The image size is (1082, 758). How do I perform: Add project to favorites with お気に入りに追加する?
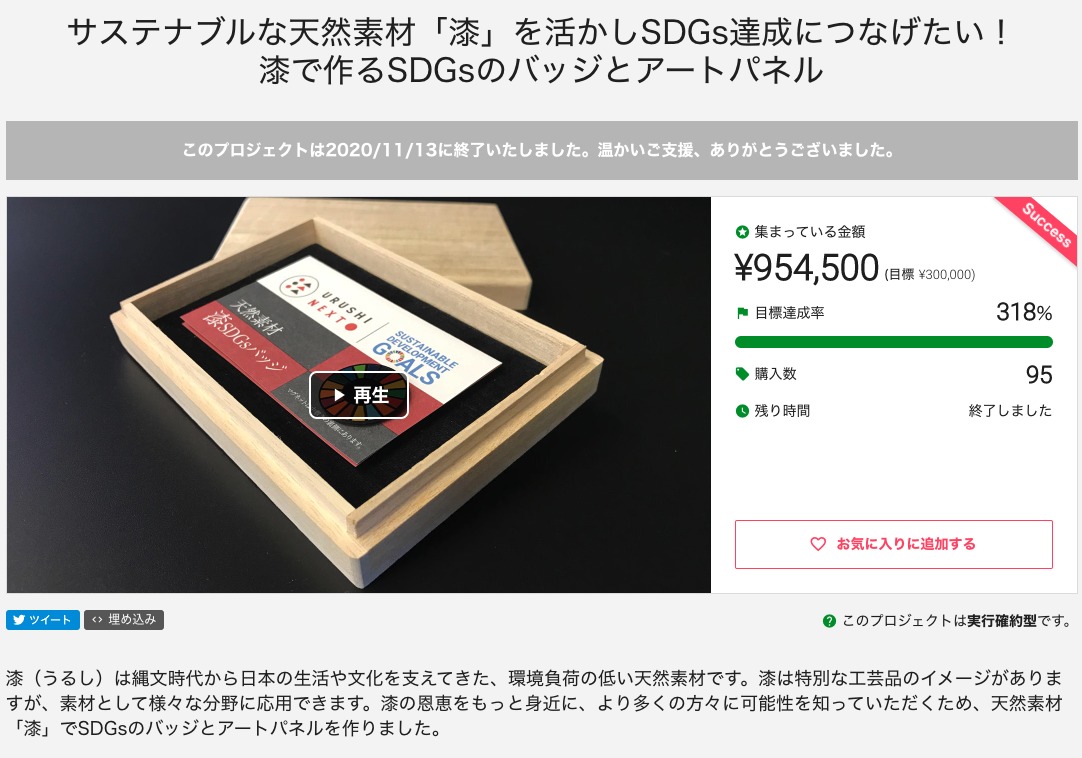point(894,544)
